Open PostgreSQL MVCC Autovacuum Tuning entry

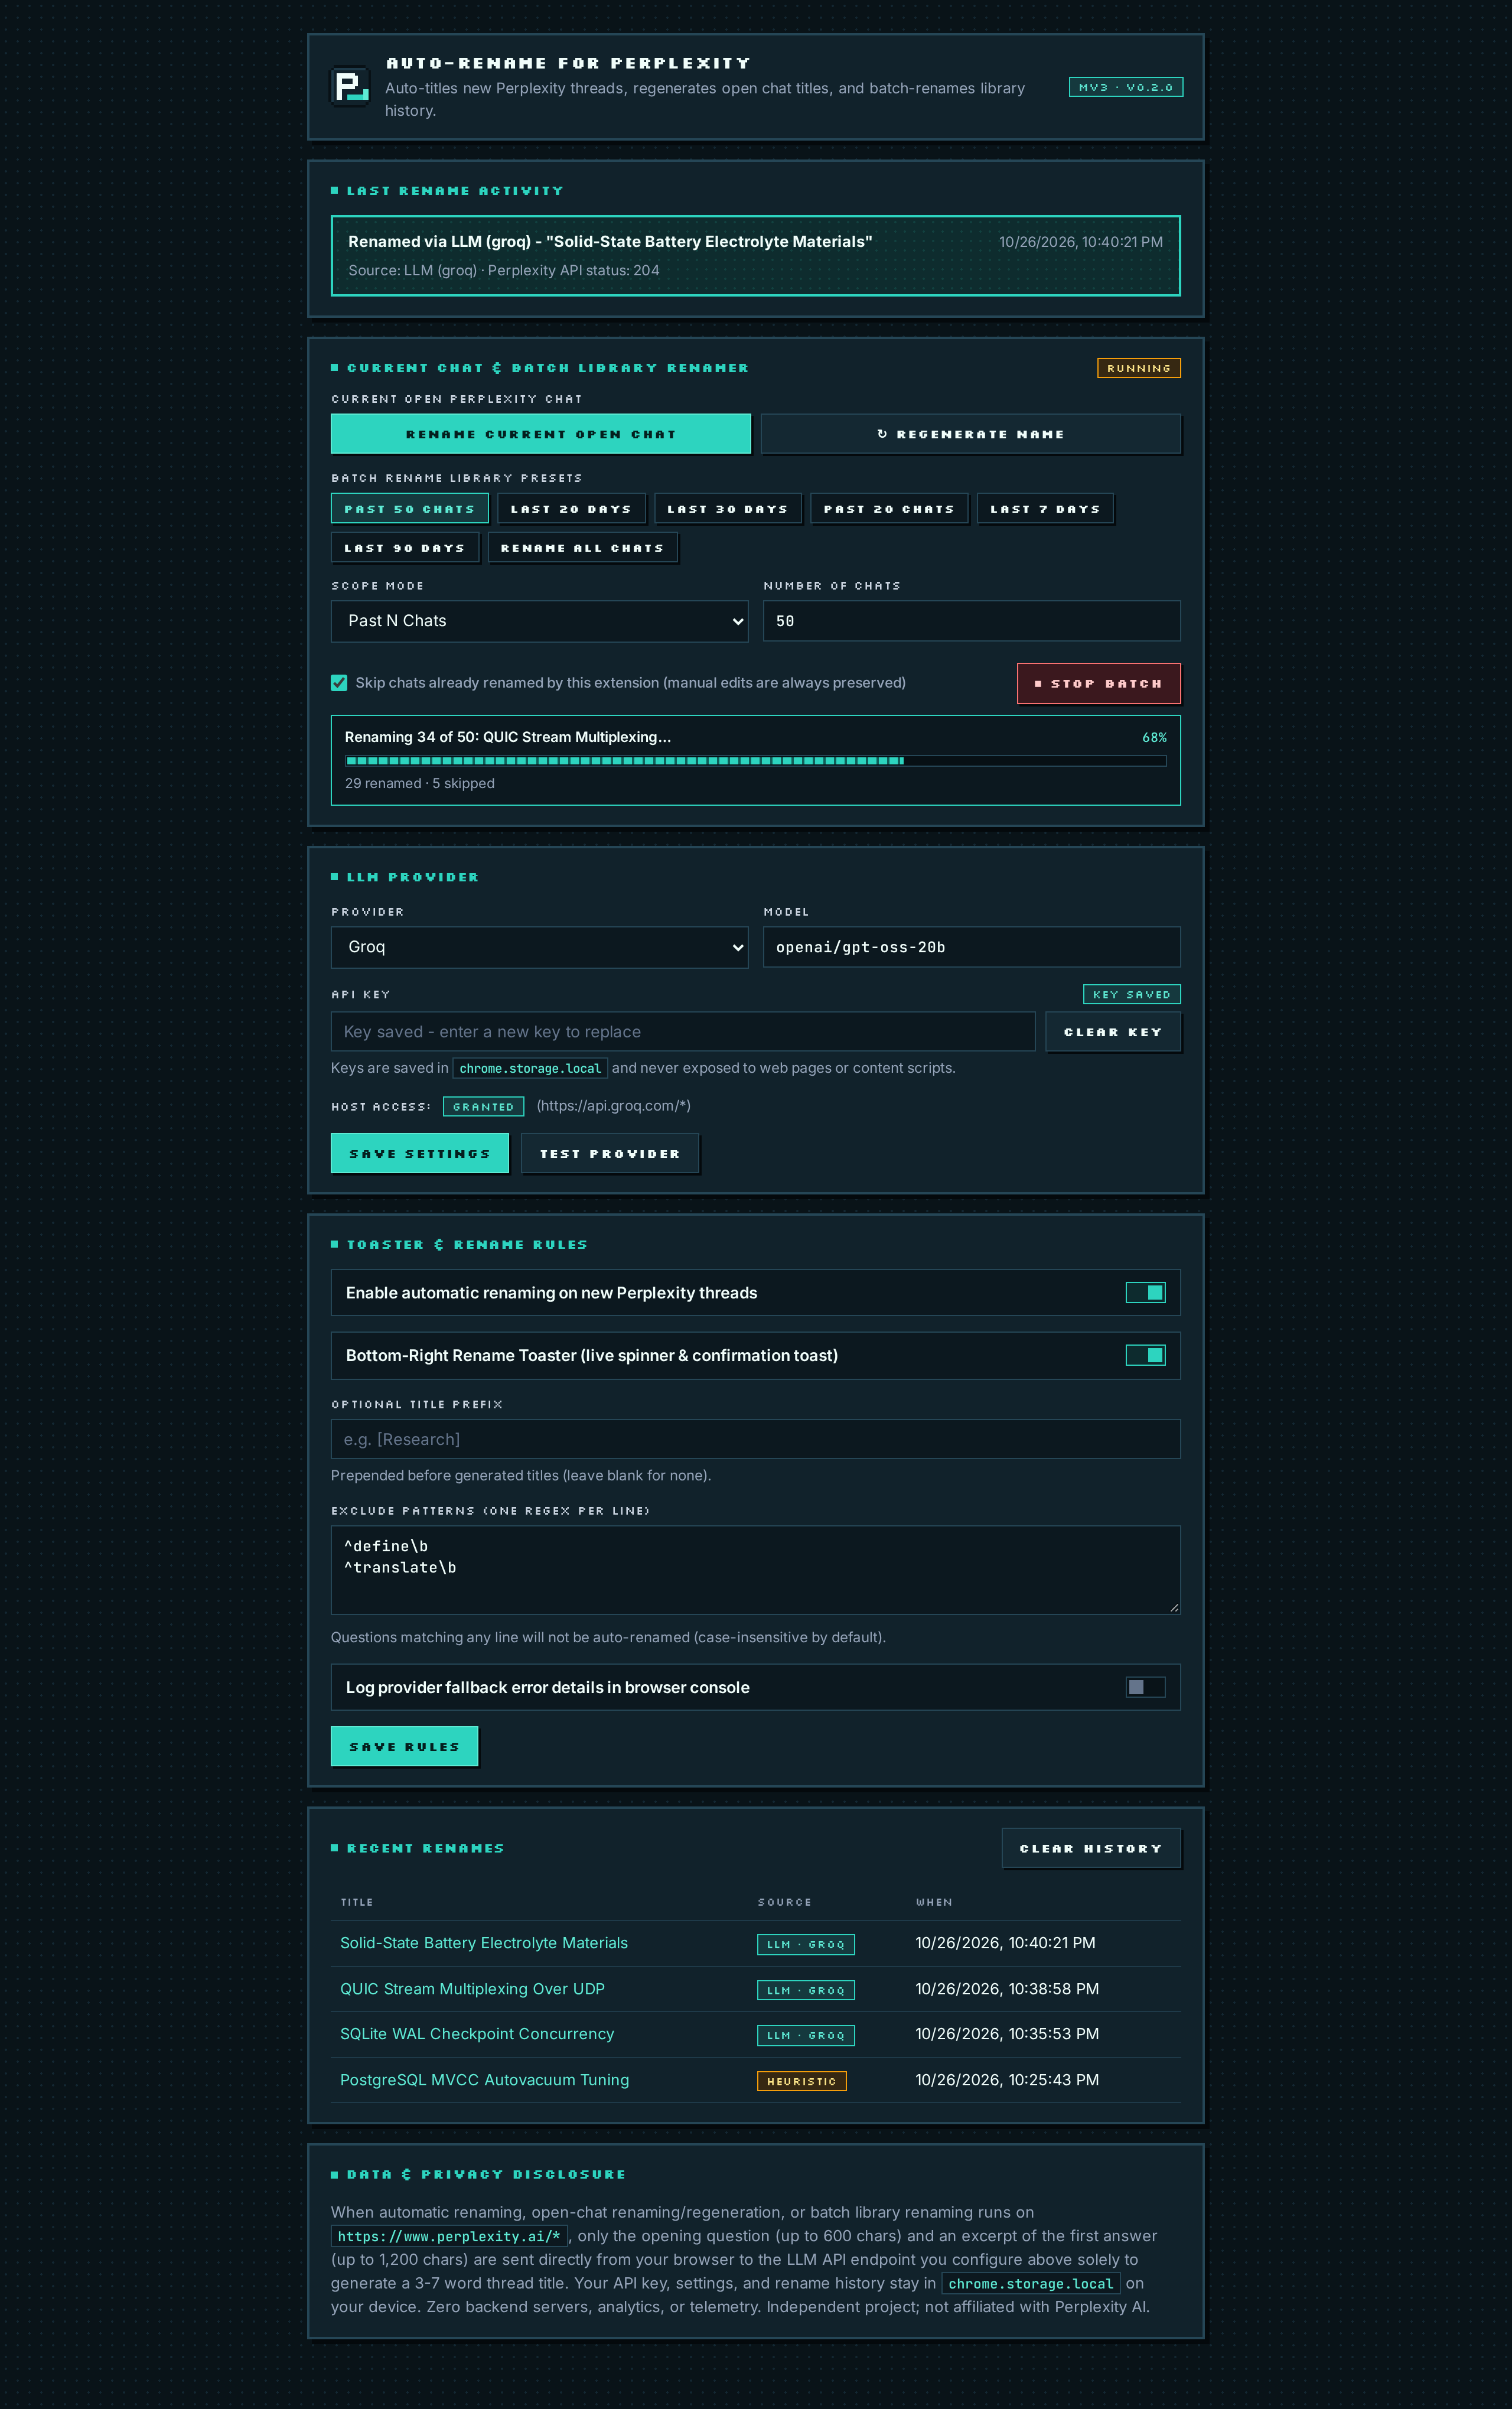pyautogui.click(x=485, y=2080)
